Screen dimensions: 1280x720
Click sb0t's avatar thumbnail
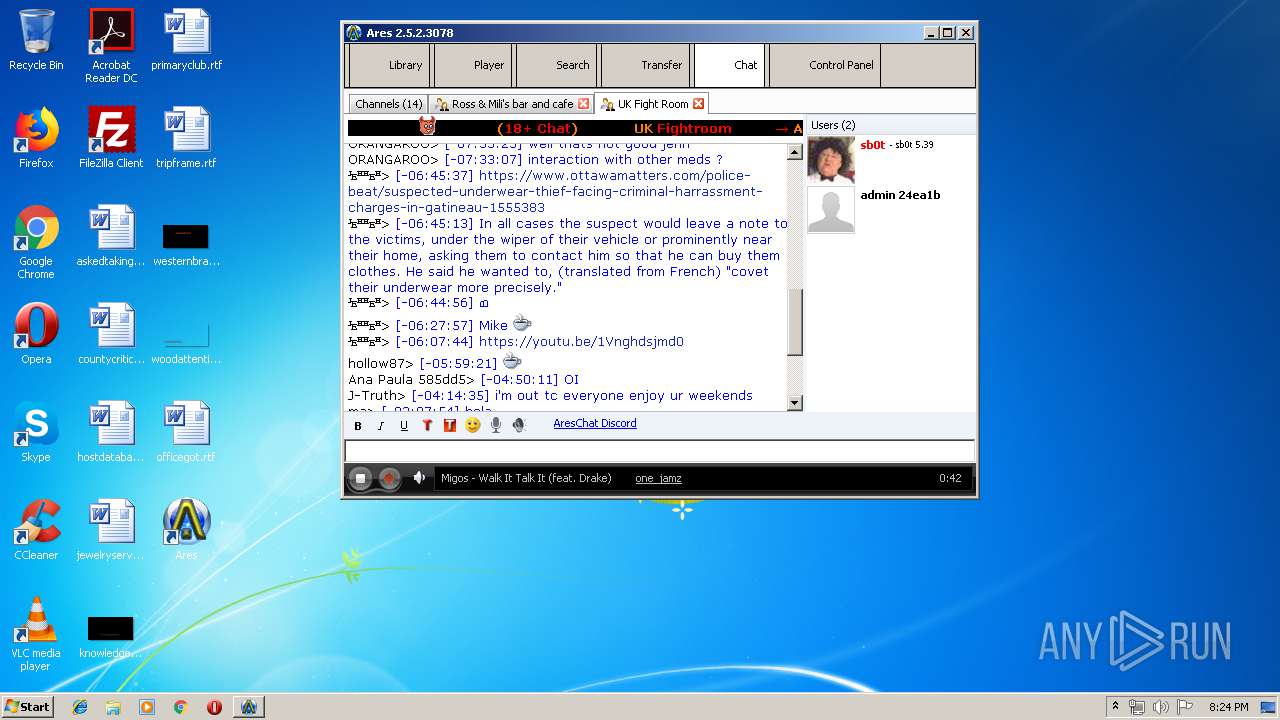click(831, 160)
